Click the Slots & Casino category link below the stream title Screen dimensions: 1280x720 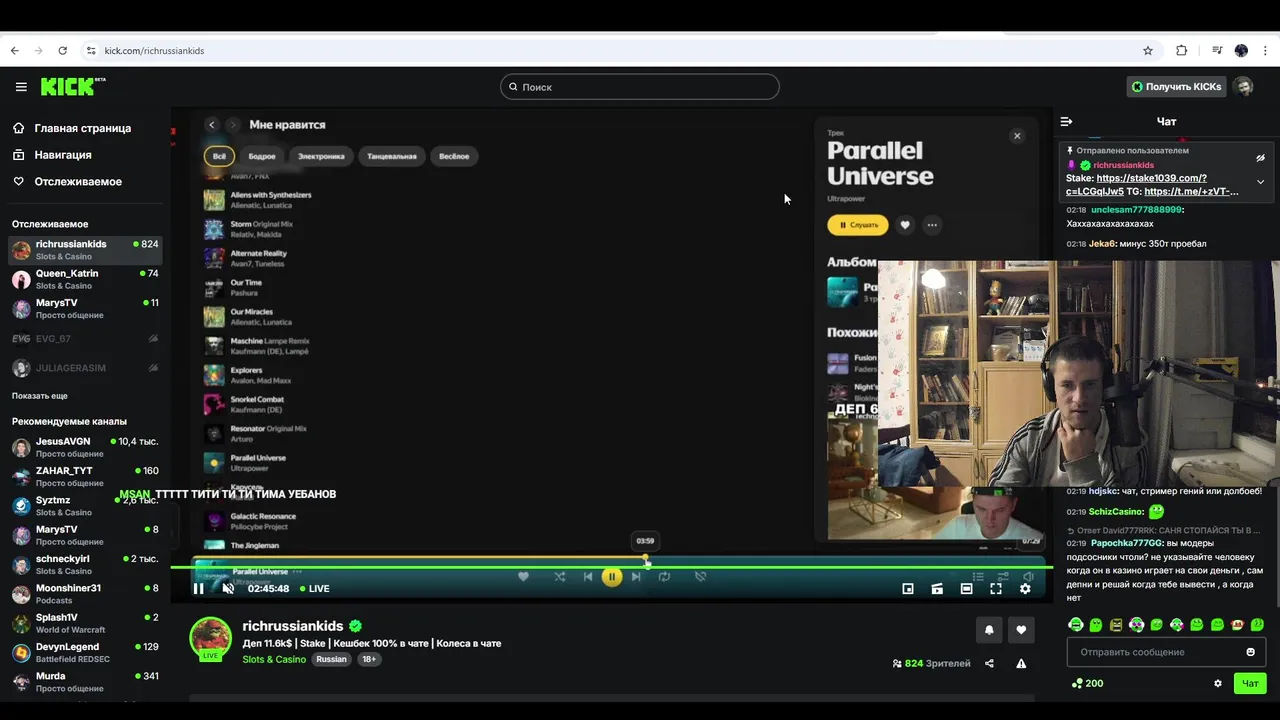coord(274,660)
